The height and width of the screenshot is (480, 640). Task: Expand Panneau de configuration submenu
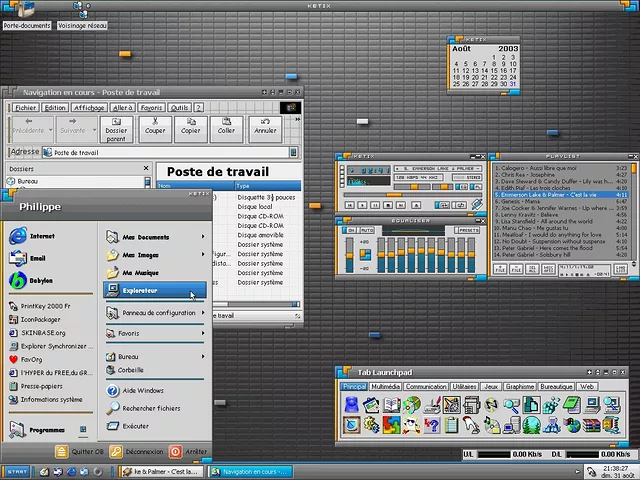[157, 313]
